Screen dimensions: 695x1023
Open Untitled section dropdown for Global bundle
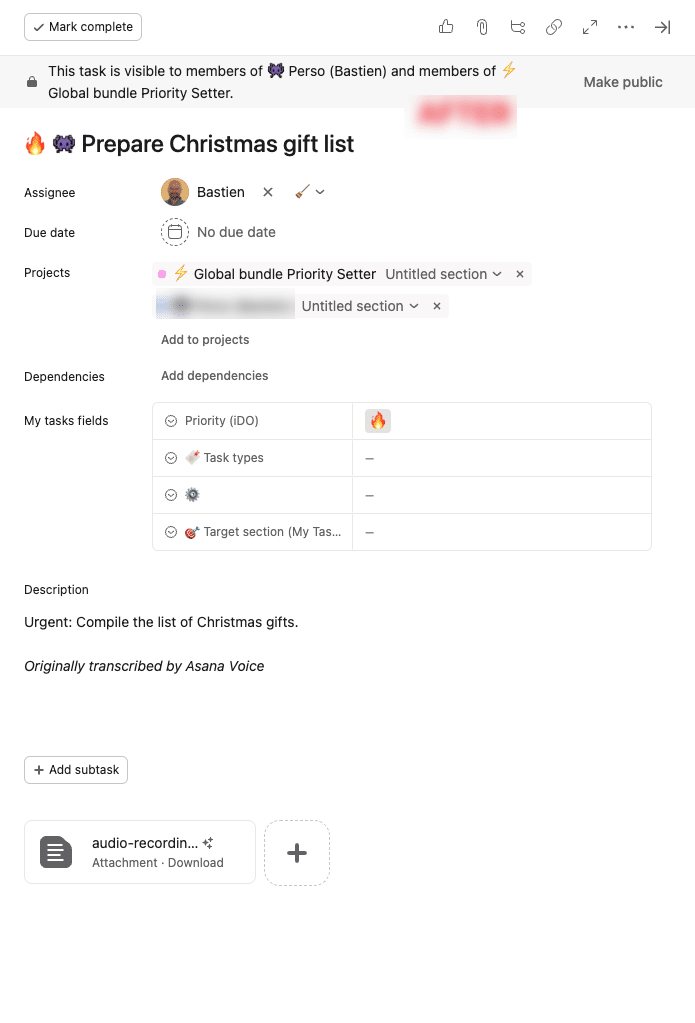(443, 274)
